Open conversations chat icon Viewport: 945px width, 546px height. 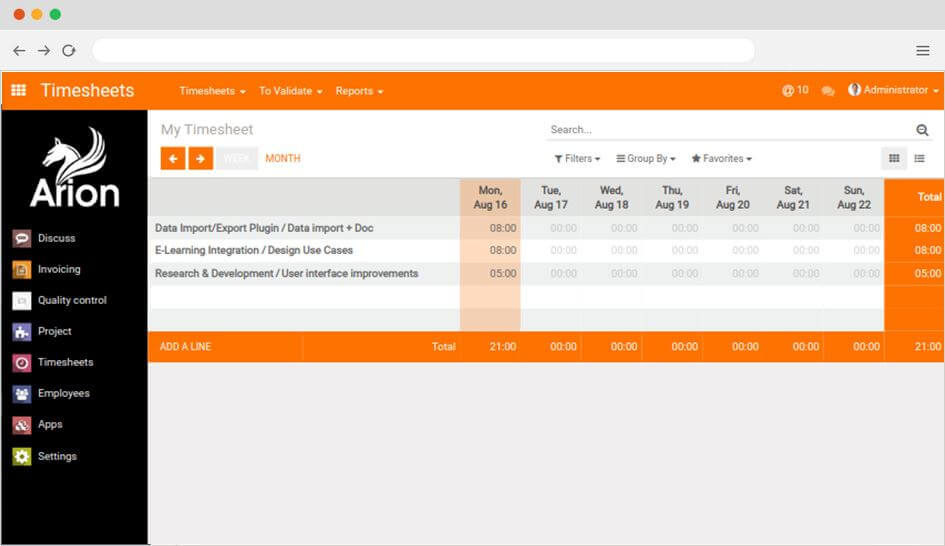[828, 91]
